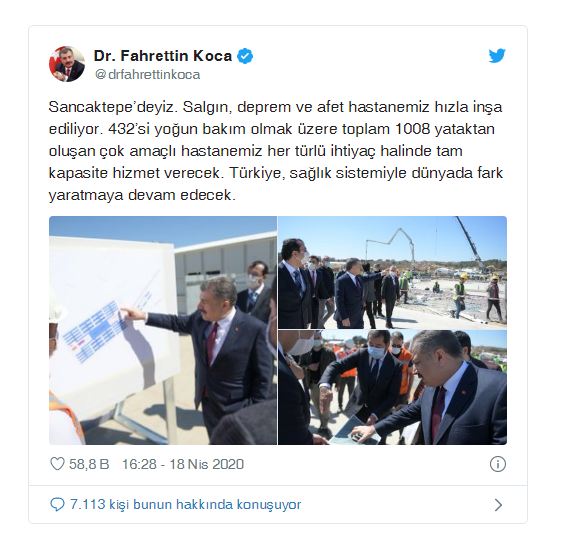This screenshot has width=572, height=543.
Task: Open '7.113 kişi bunun hakkında konuşuyor' link
Action: [185, 505]
